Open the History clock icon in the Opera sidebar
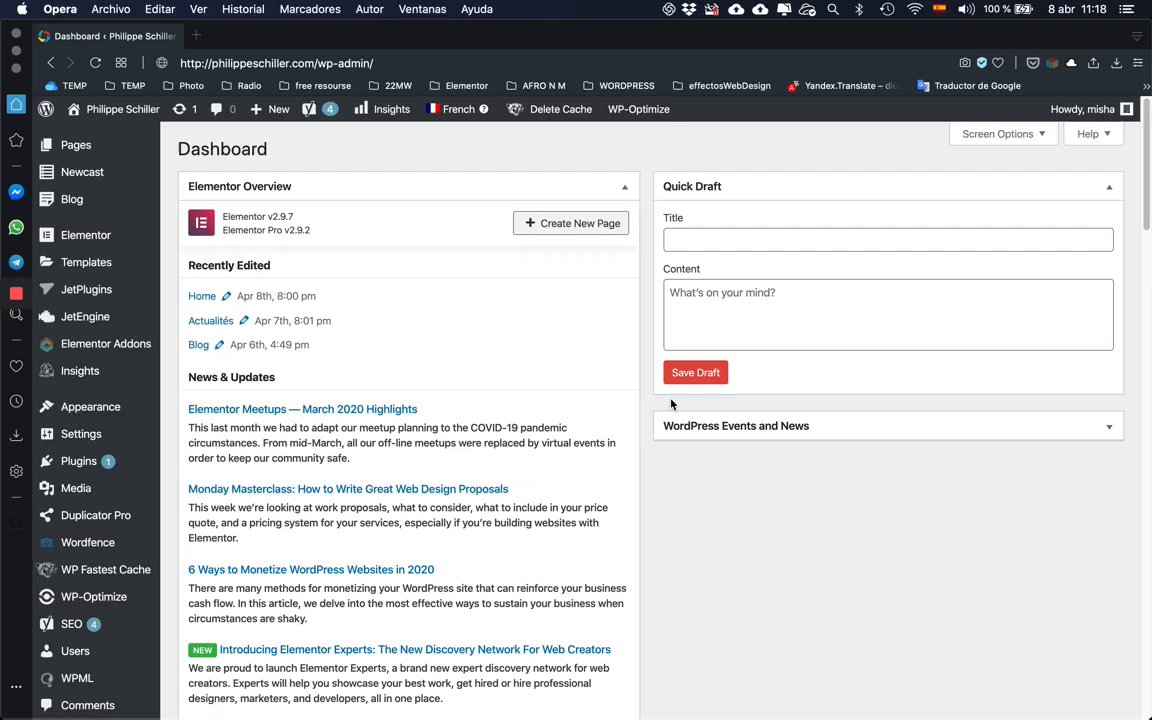 click(16, 401)
